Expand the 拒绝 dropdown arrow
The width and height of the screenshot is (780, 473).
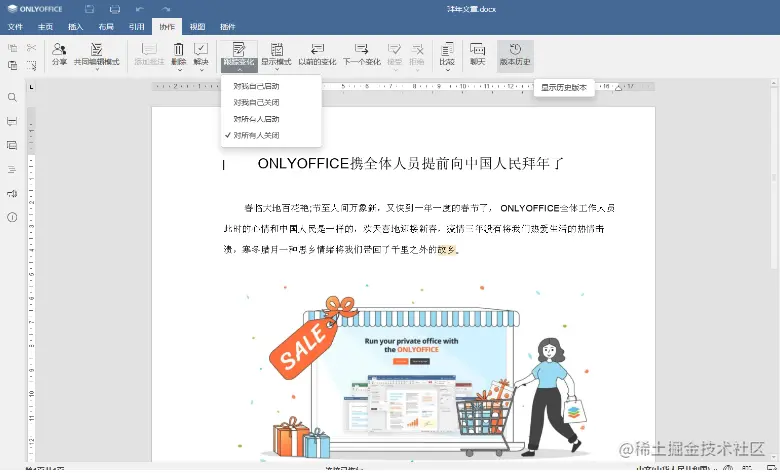point(417,70)
